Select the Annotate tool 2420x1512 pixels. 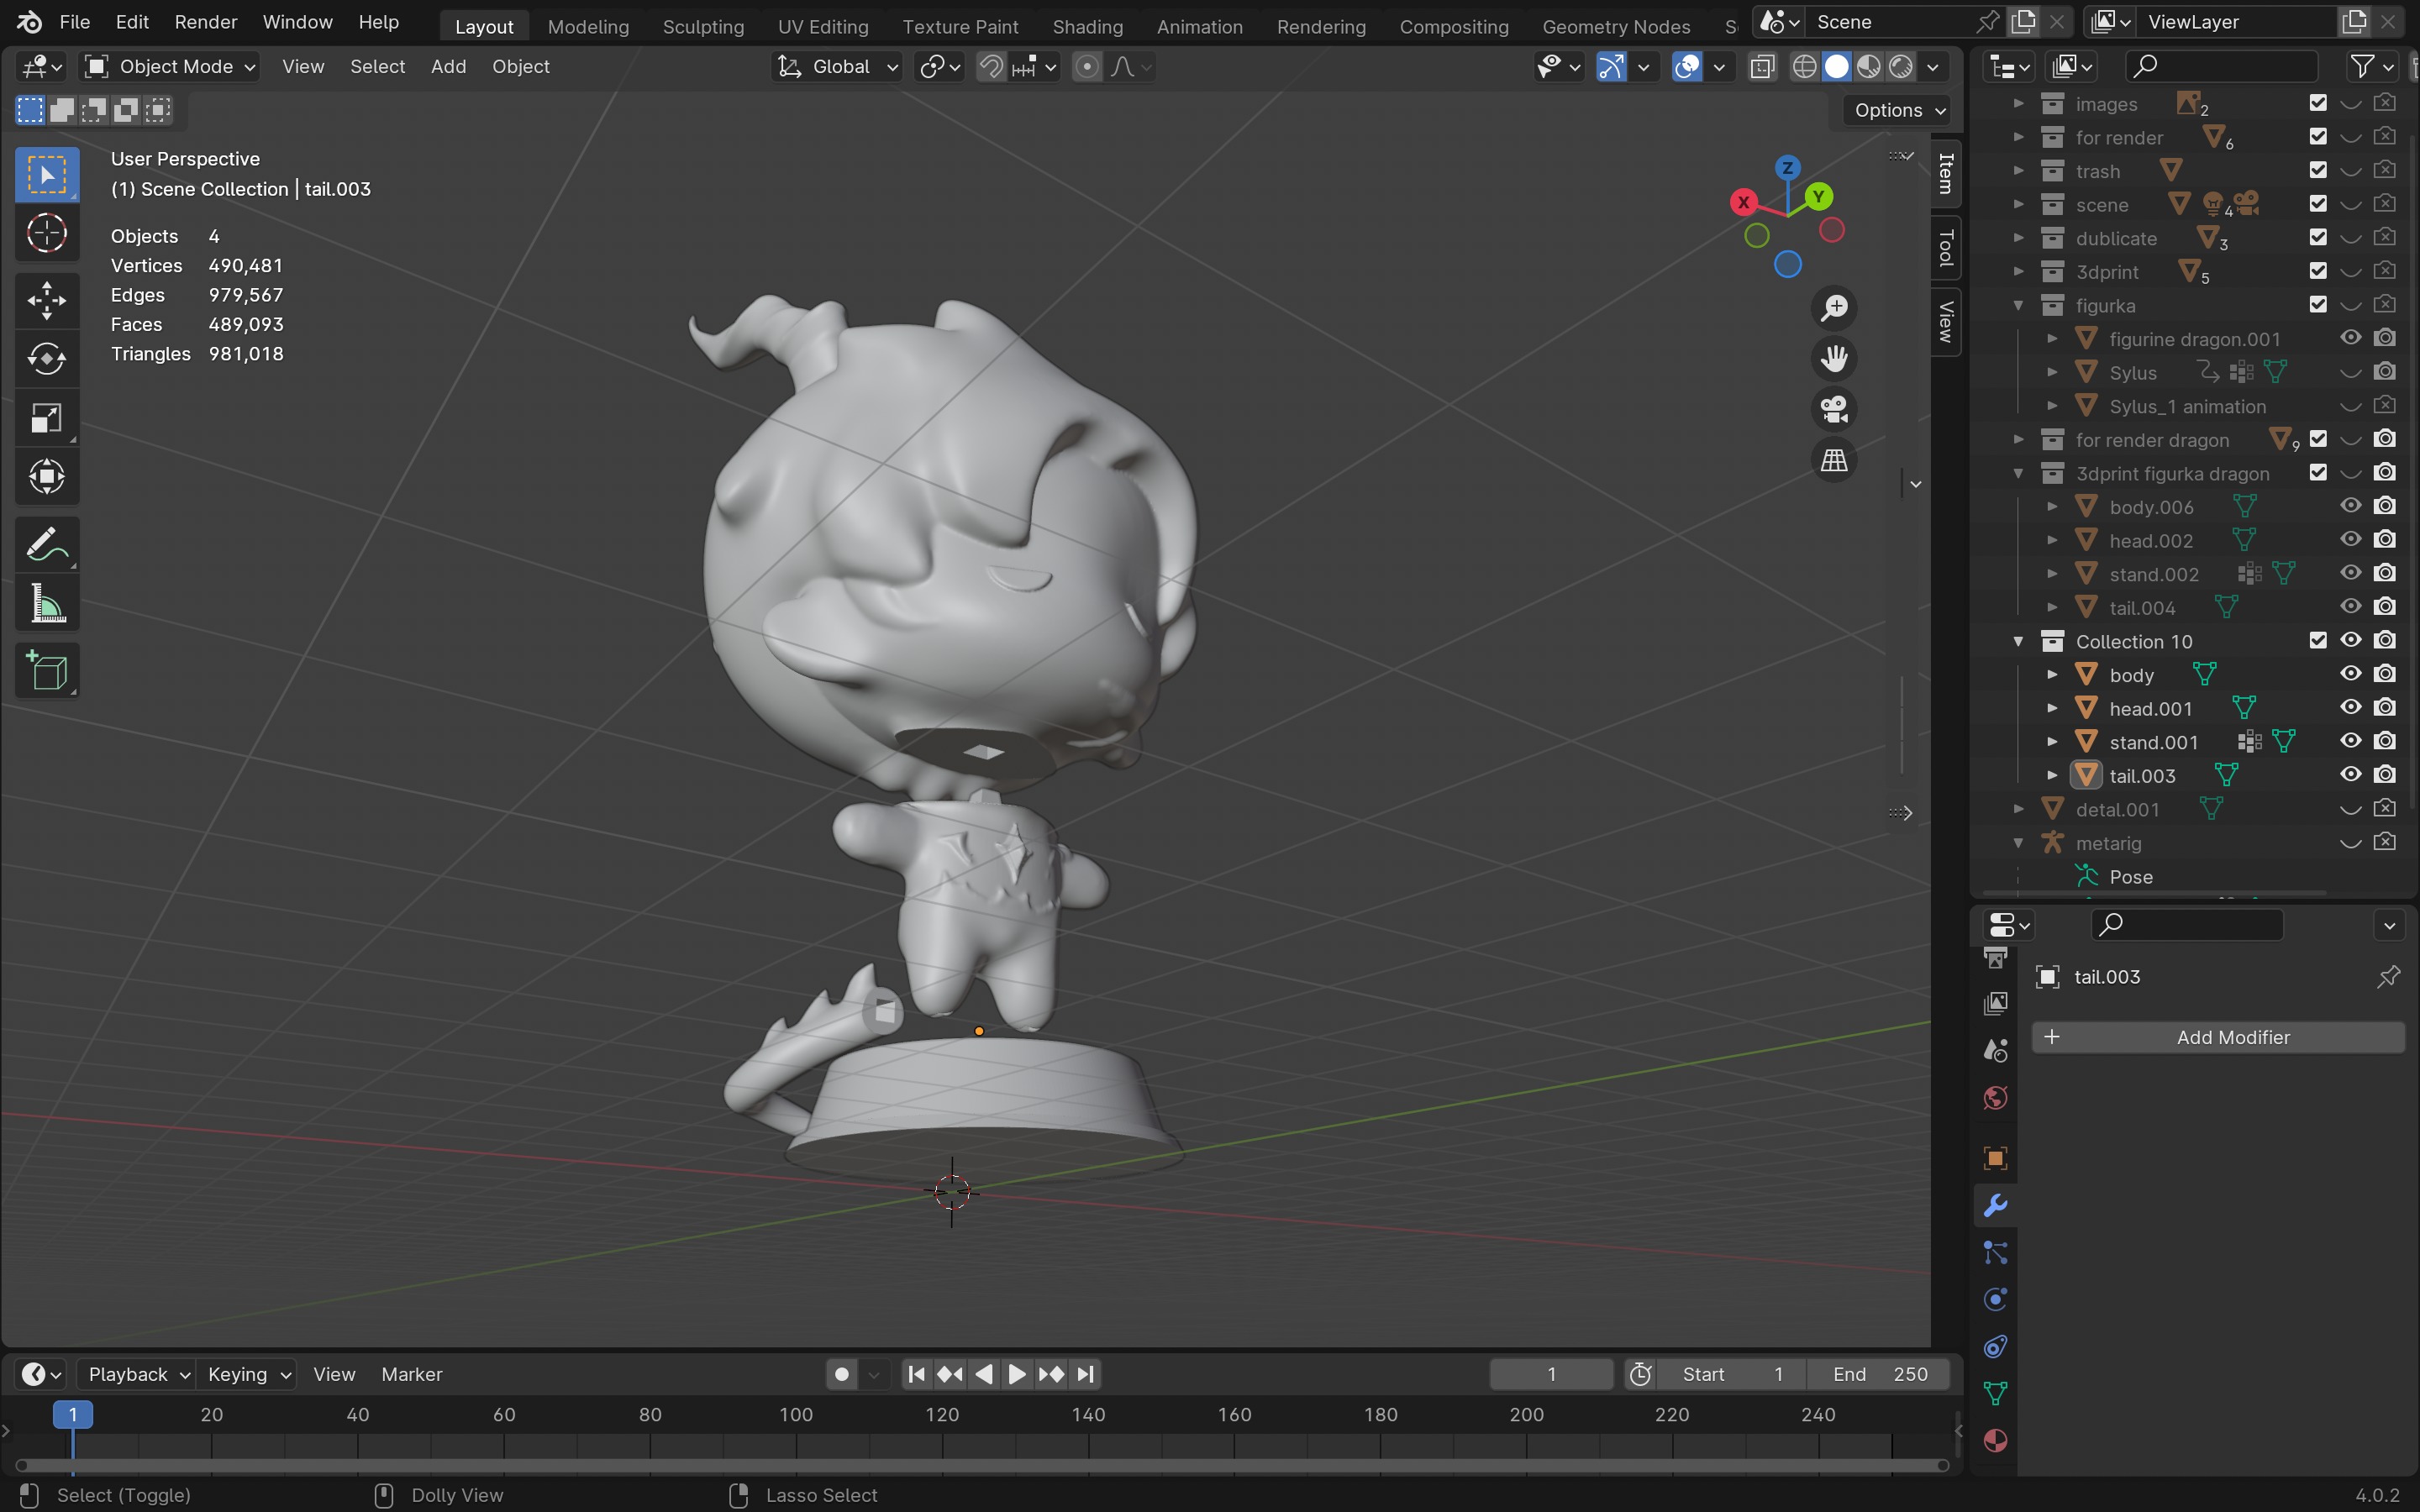point(46,545)
